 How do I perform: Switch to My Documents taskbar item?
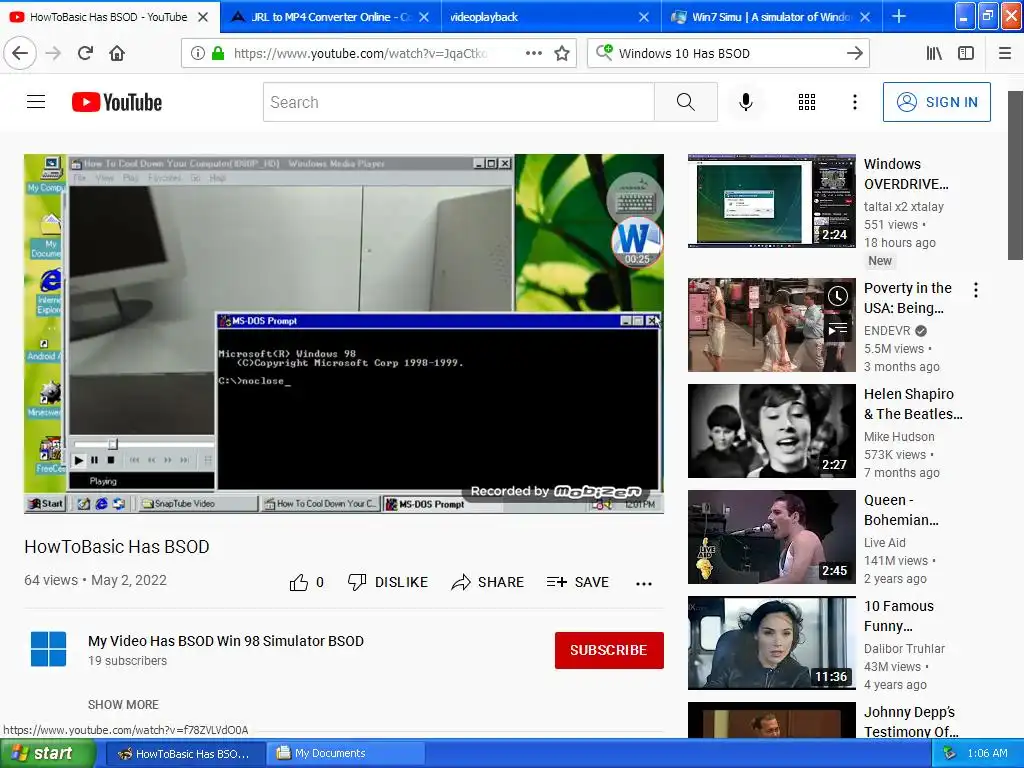[x=346, y=753]
